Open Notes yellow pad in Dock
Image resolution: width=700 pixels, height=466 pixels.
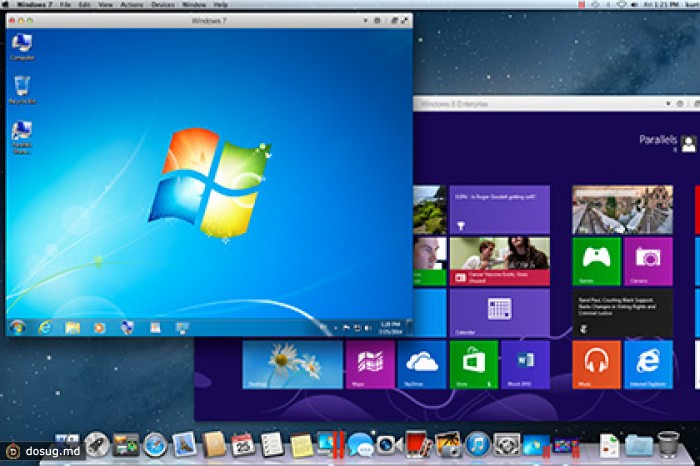point(301,445)
